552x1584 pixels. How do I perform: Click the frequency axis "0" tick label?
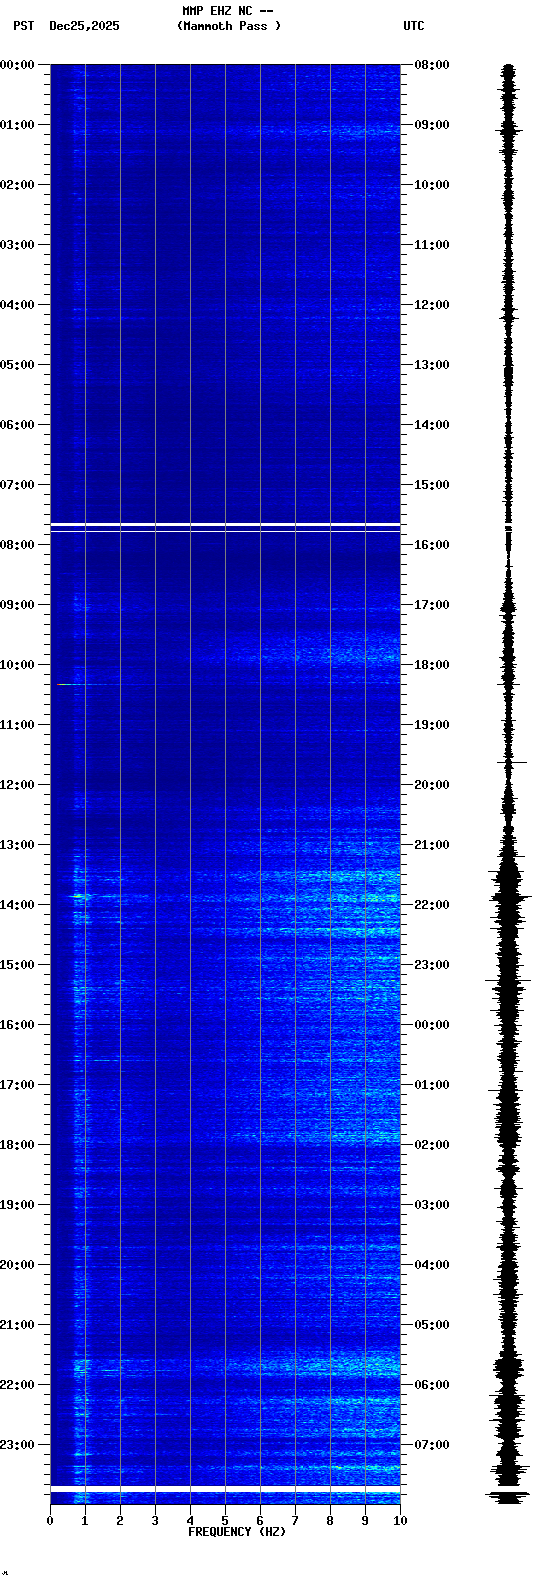coord(50,1521)
